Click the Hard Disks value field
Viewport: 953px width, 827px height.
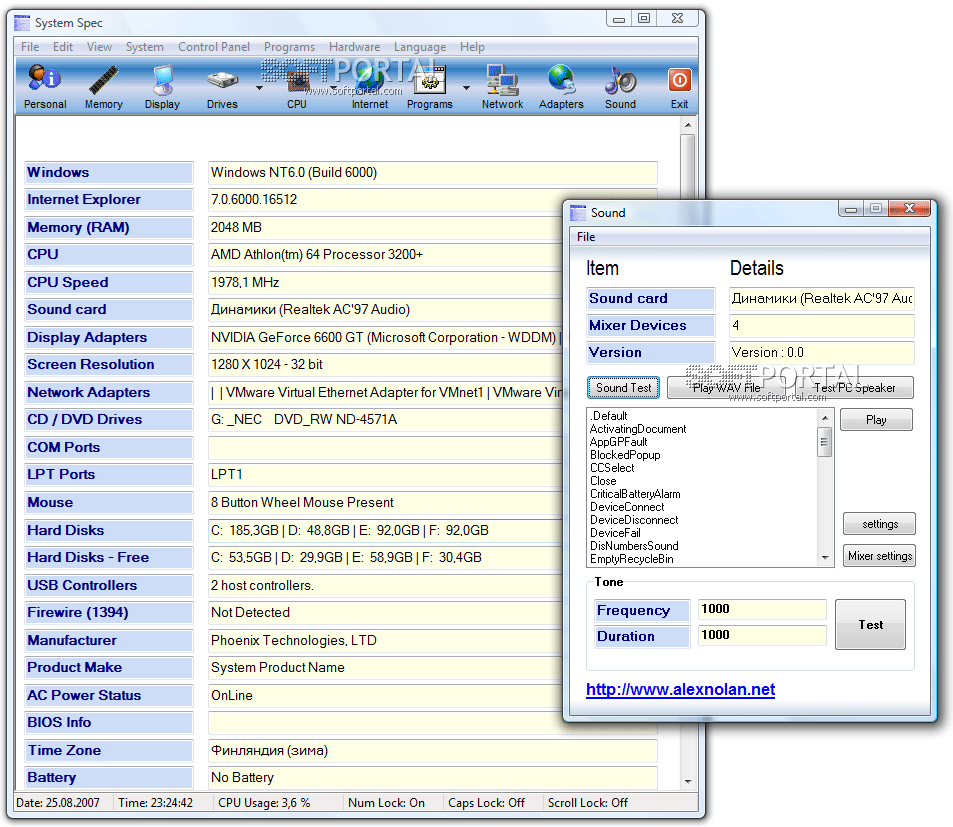(386, 530)
